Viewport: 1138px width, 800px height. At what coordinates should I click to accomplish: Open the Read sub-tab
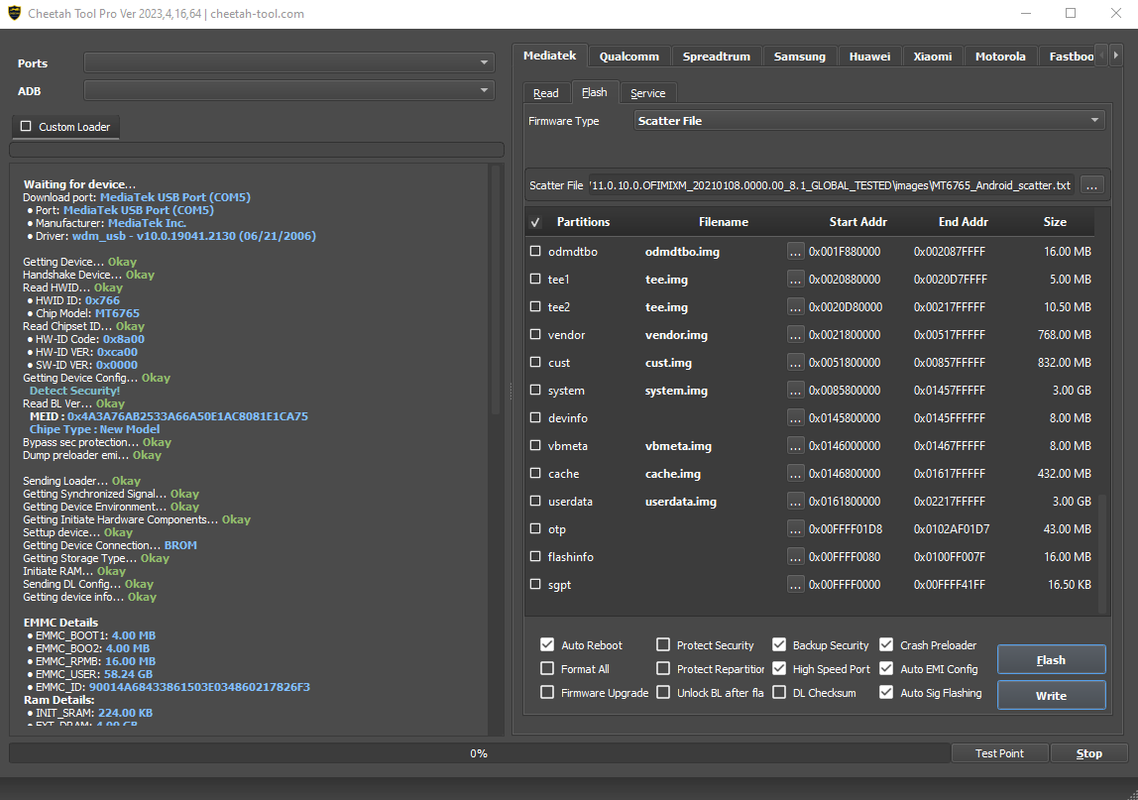pos(546,93)
